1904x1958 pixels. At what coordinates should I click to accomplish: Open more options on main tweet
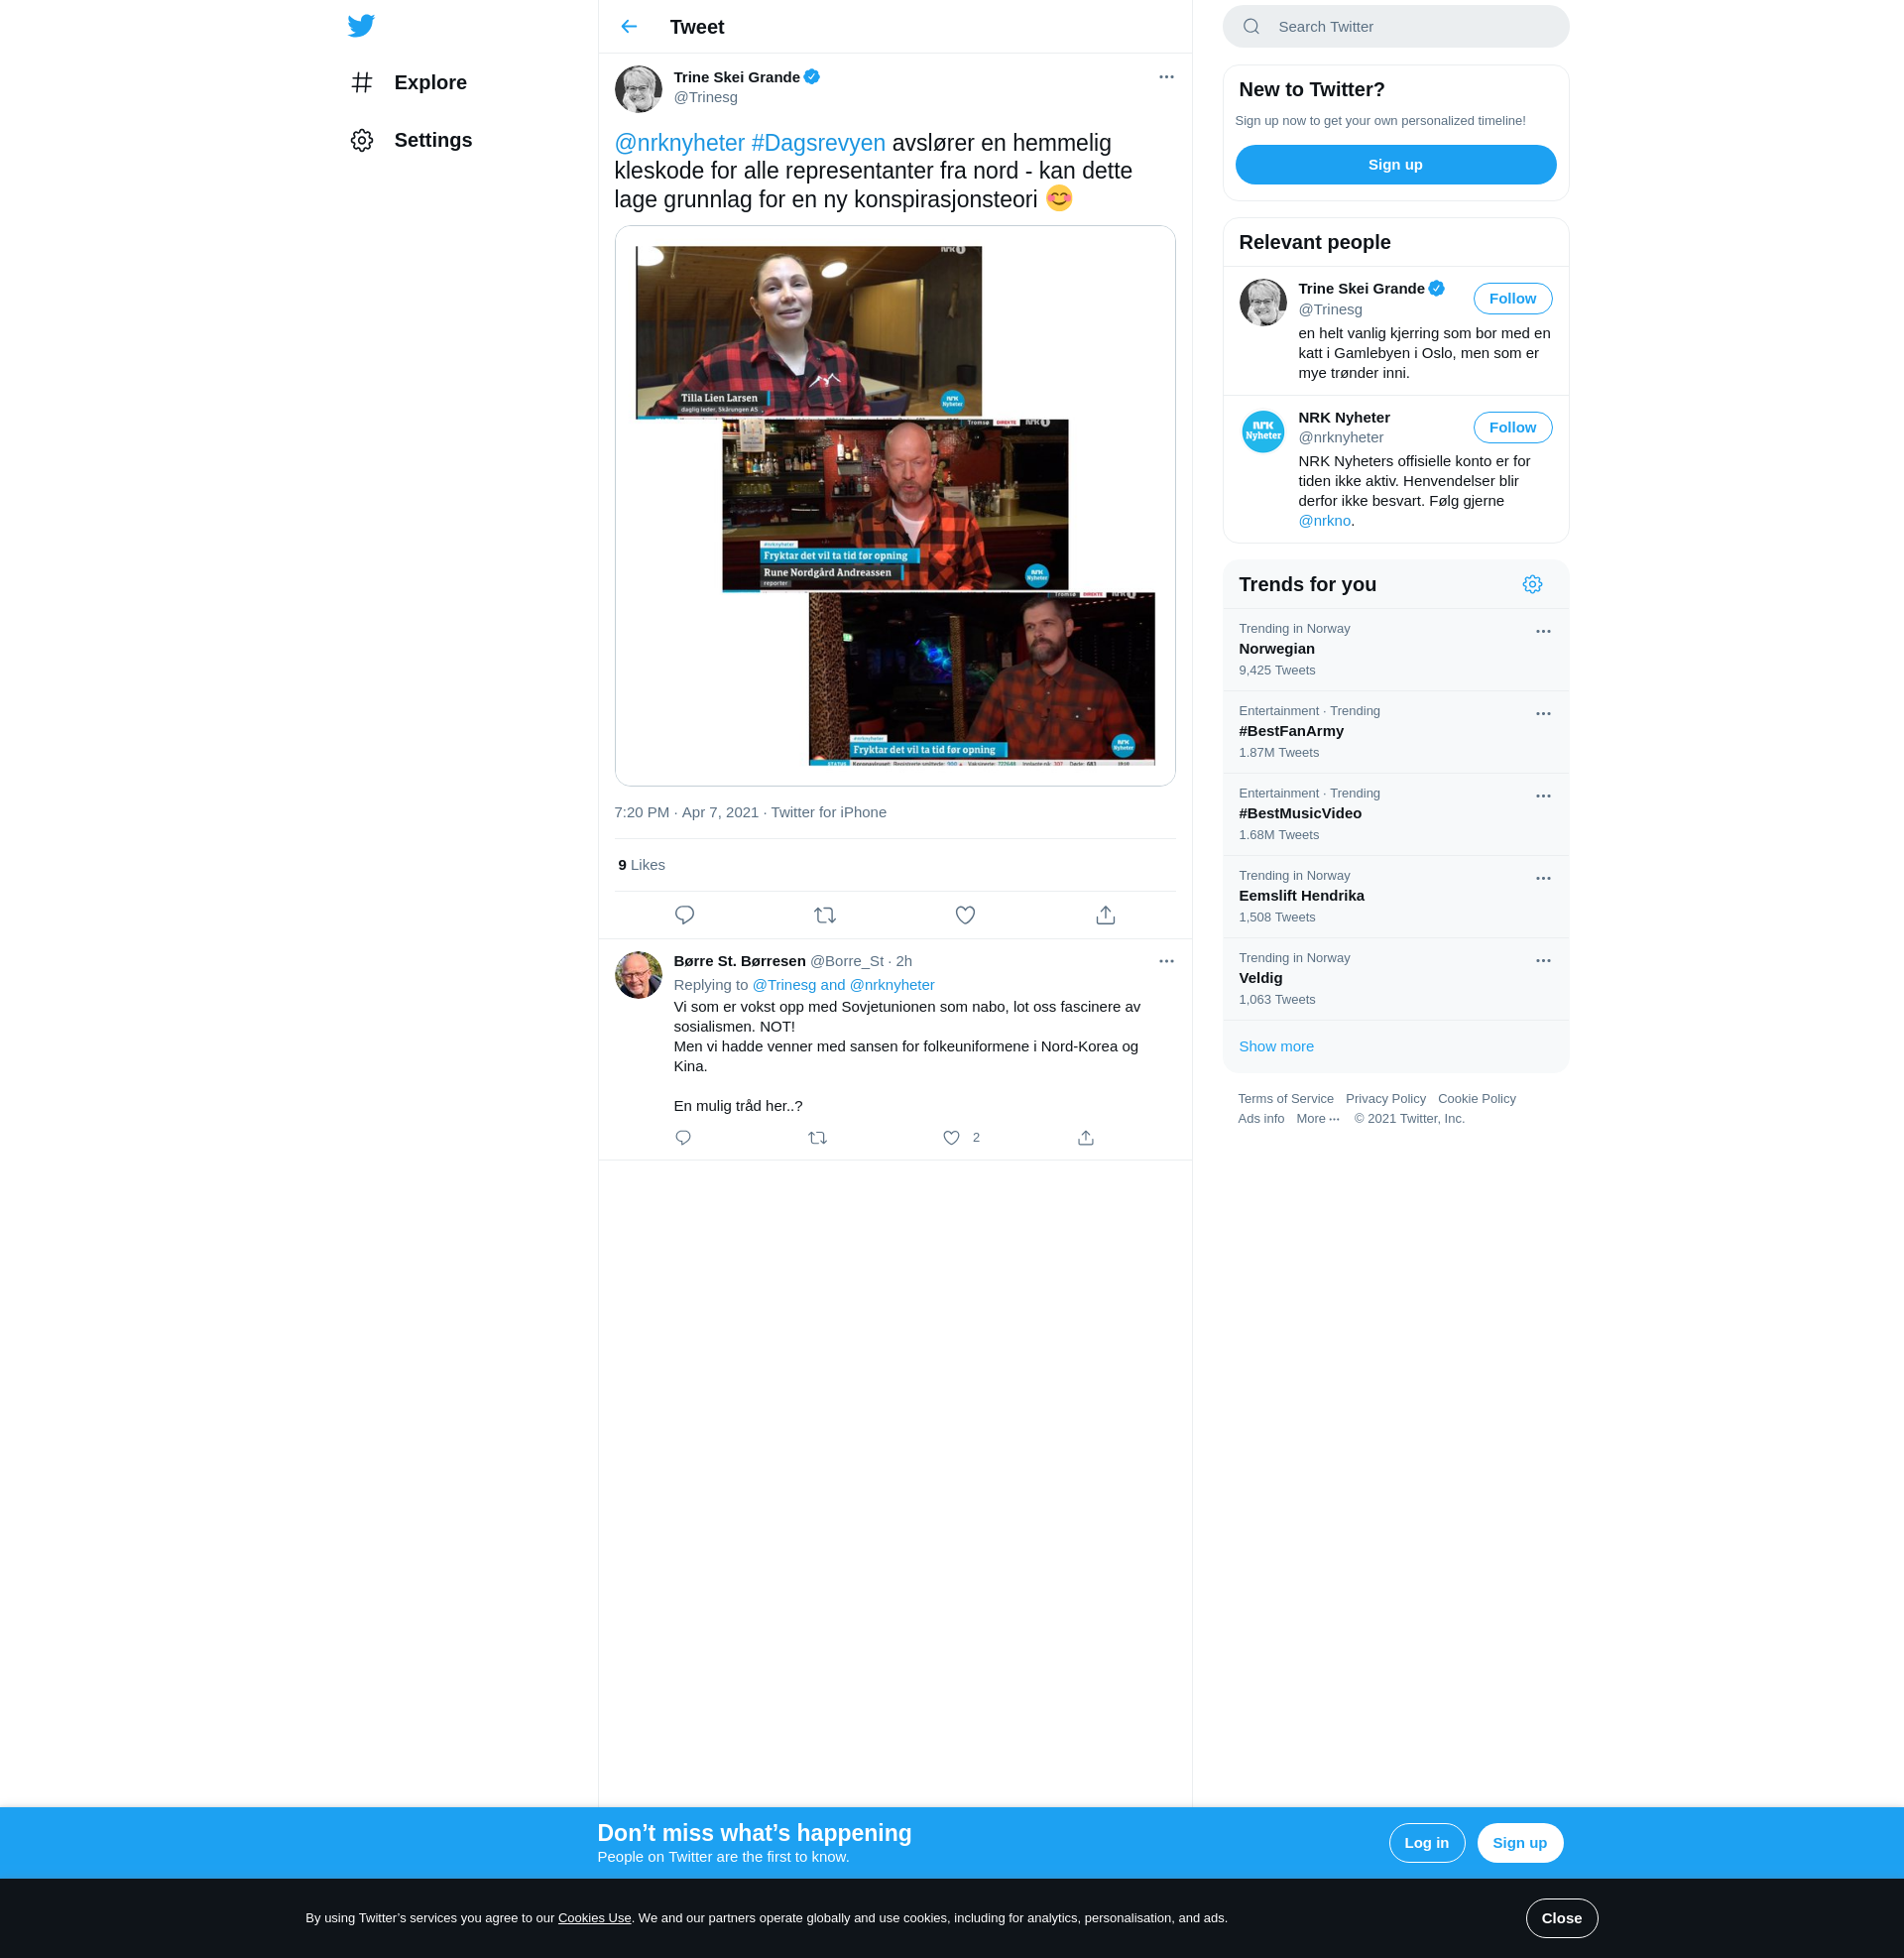[1166, 77]
